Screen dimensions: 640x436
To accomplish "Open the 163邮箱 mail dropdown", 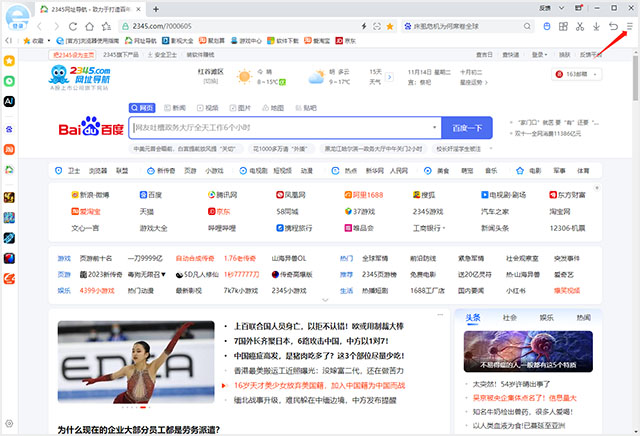I will 577,74.
